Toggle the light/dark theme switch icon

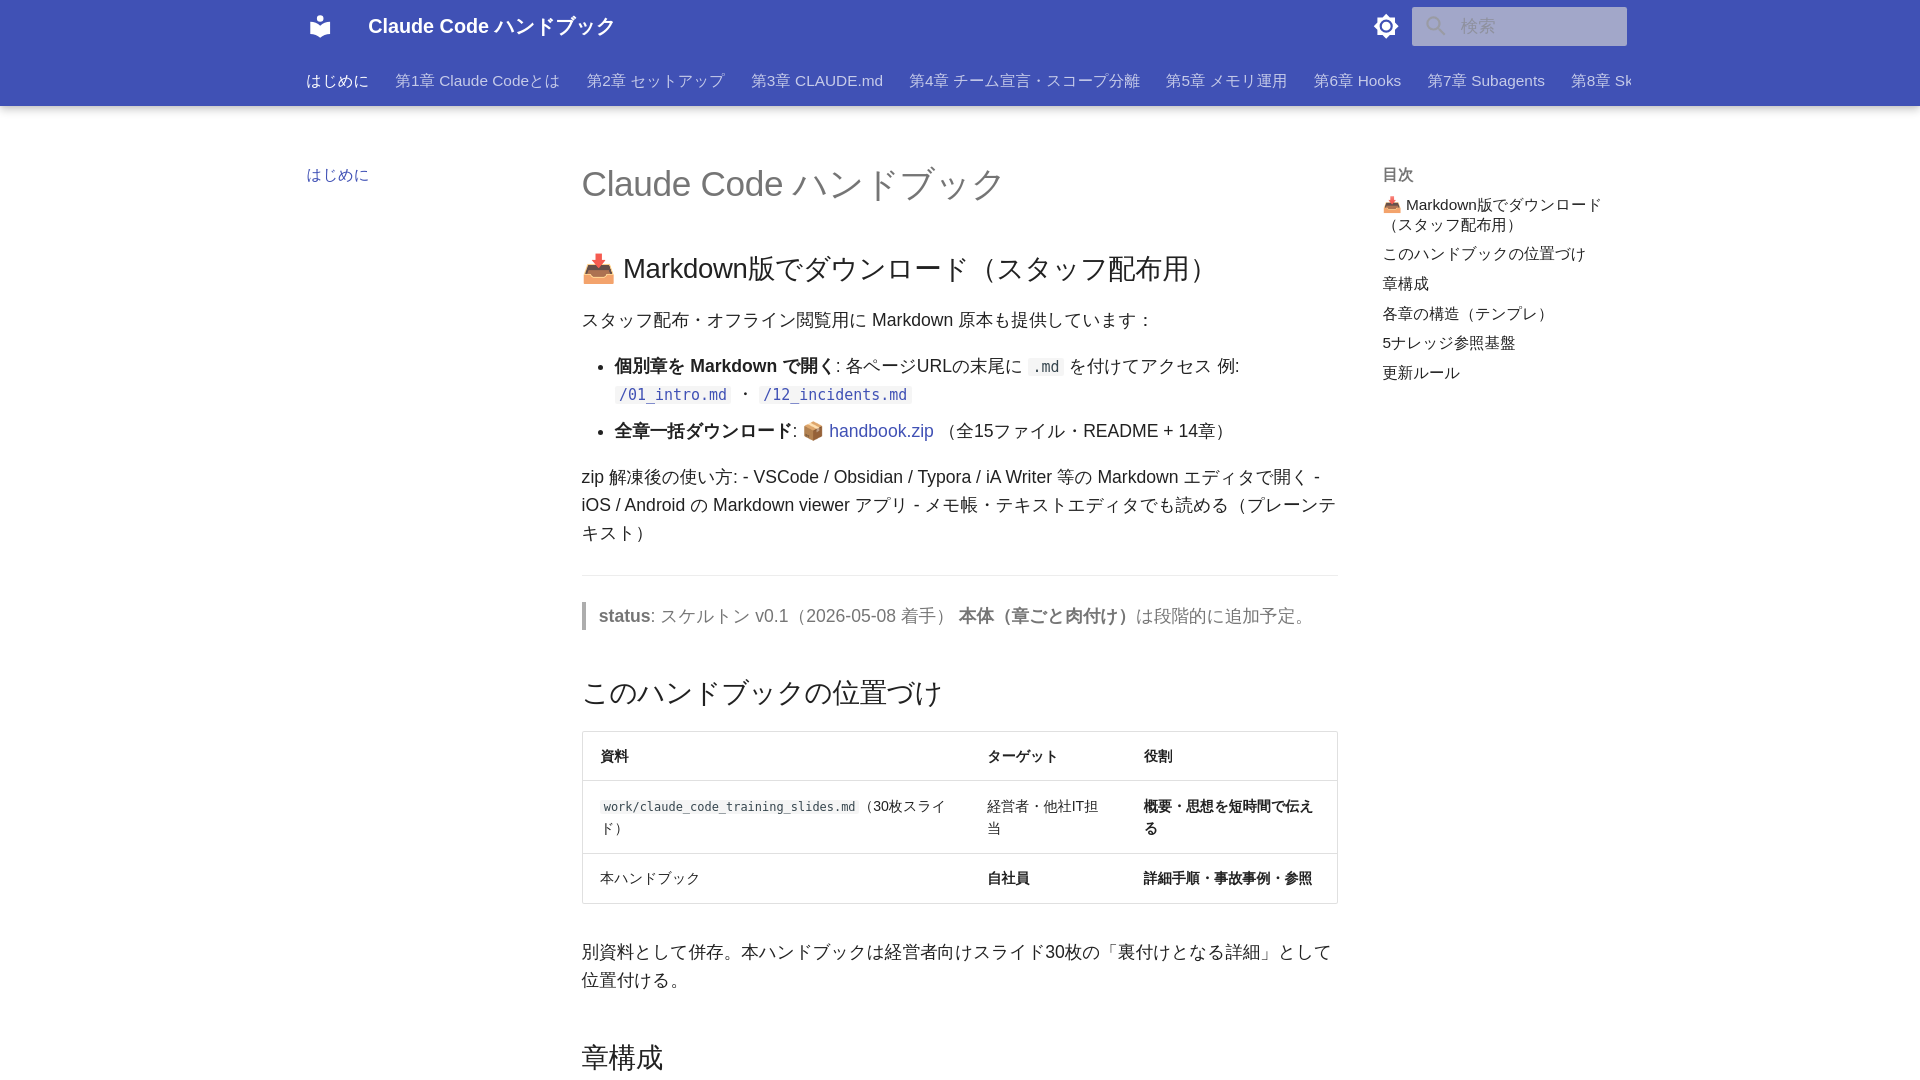click(x=1386, y=26)
